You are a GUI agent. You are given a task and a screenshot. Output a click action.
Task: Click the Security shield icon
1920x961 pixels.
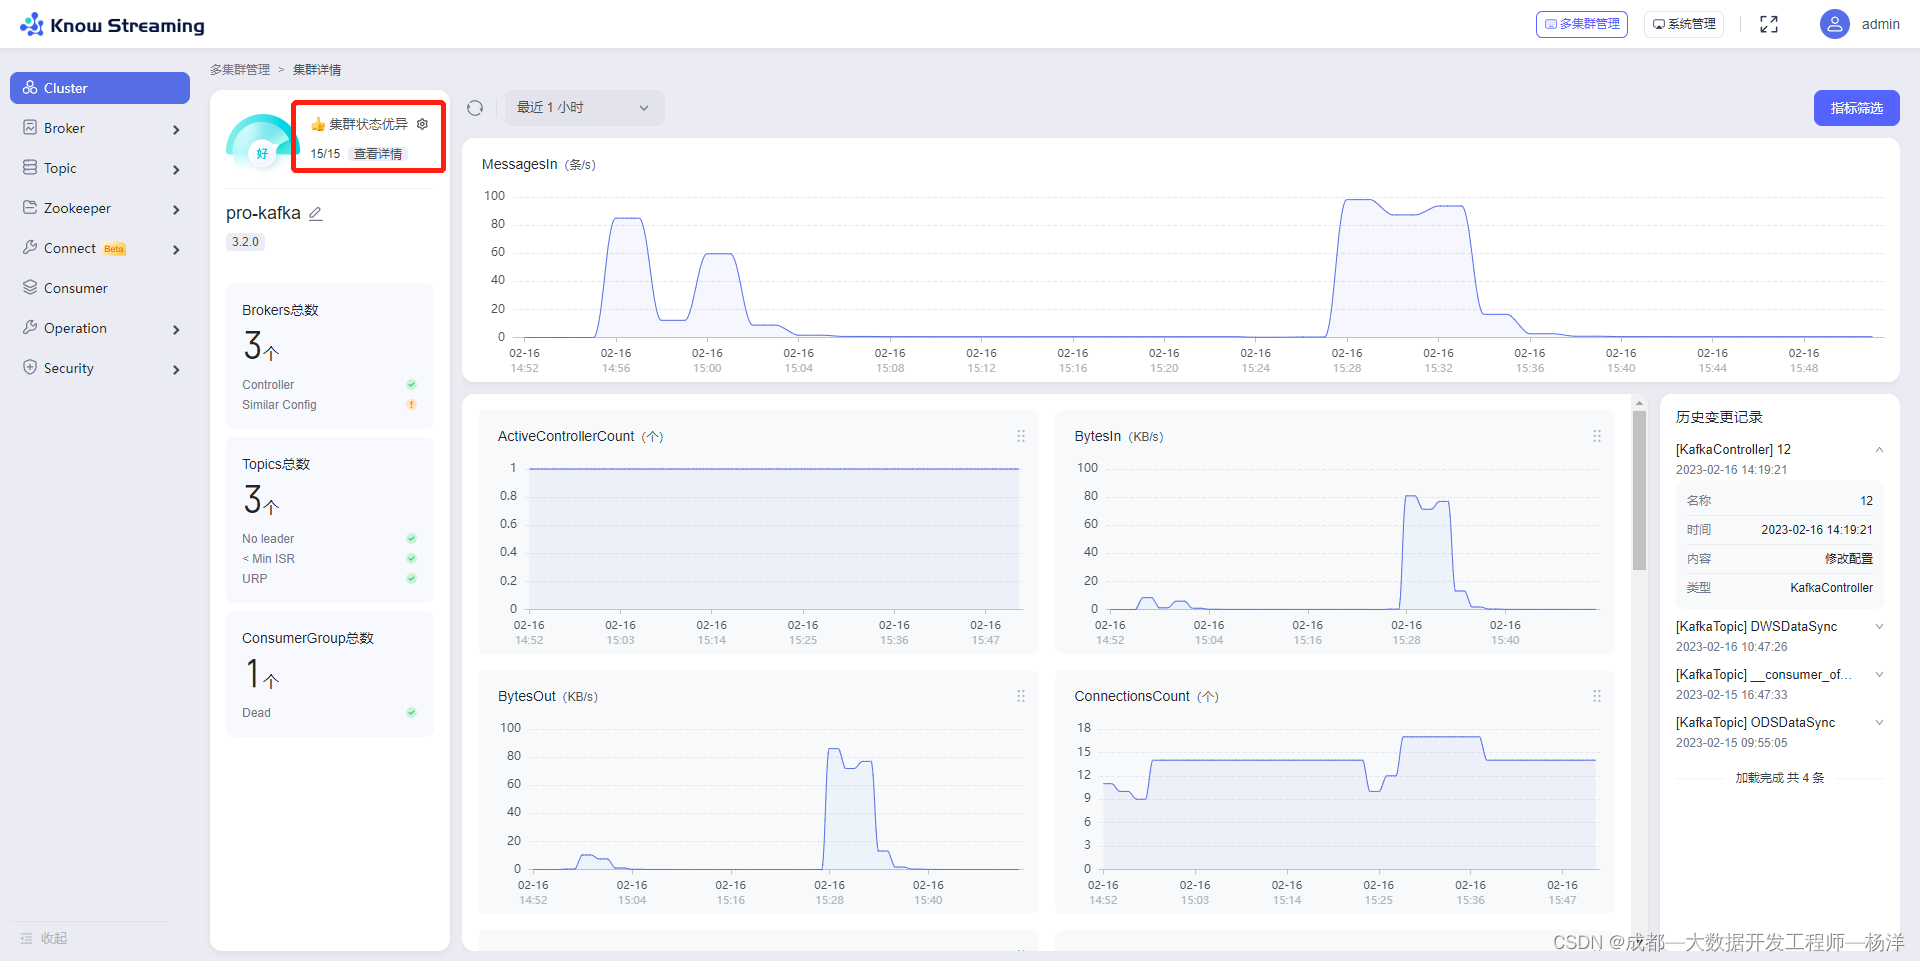point(30,368)
